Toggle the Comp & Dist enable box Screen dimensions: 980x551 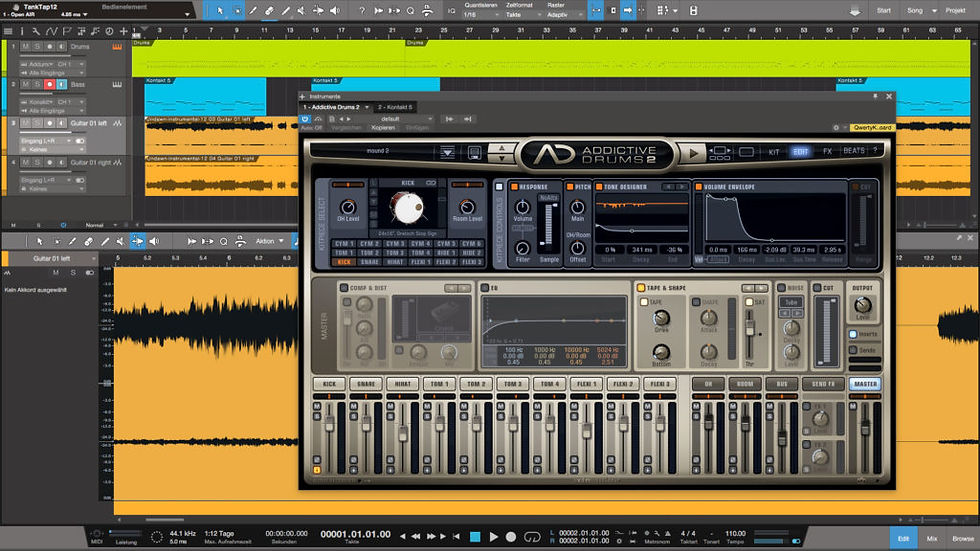344,288
